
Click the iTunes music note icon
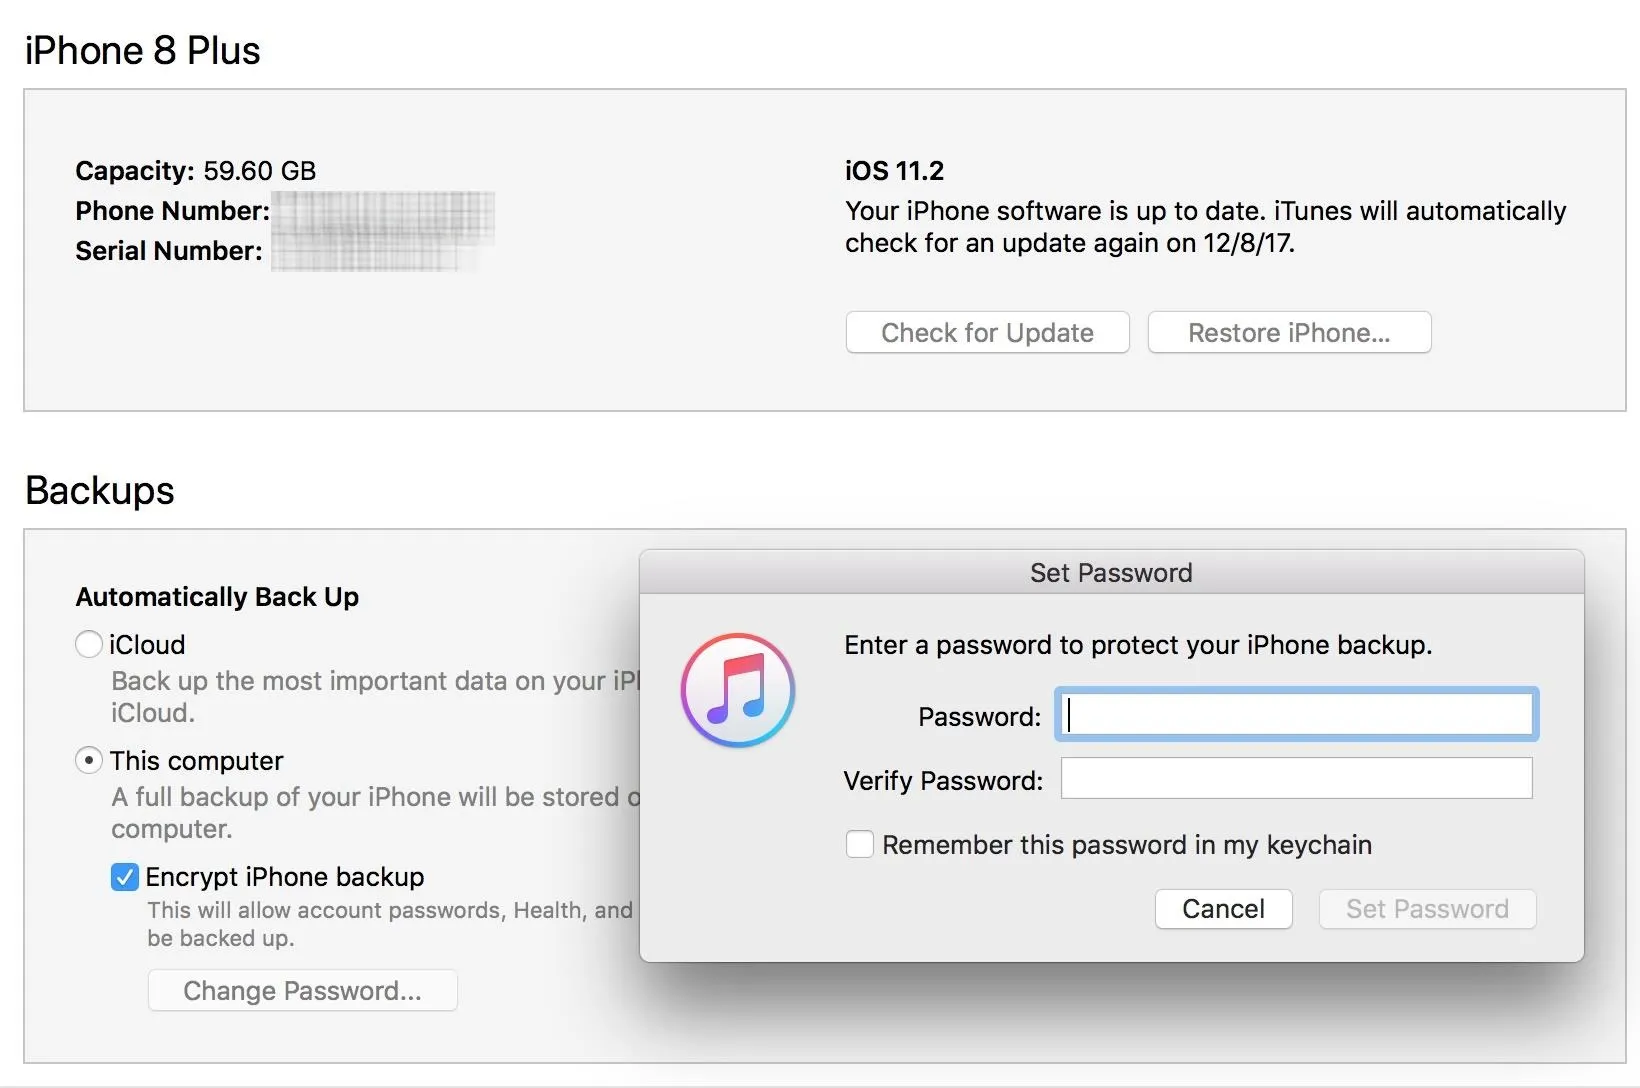click(738, 690)
